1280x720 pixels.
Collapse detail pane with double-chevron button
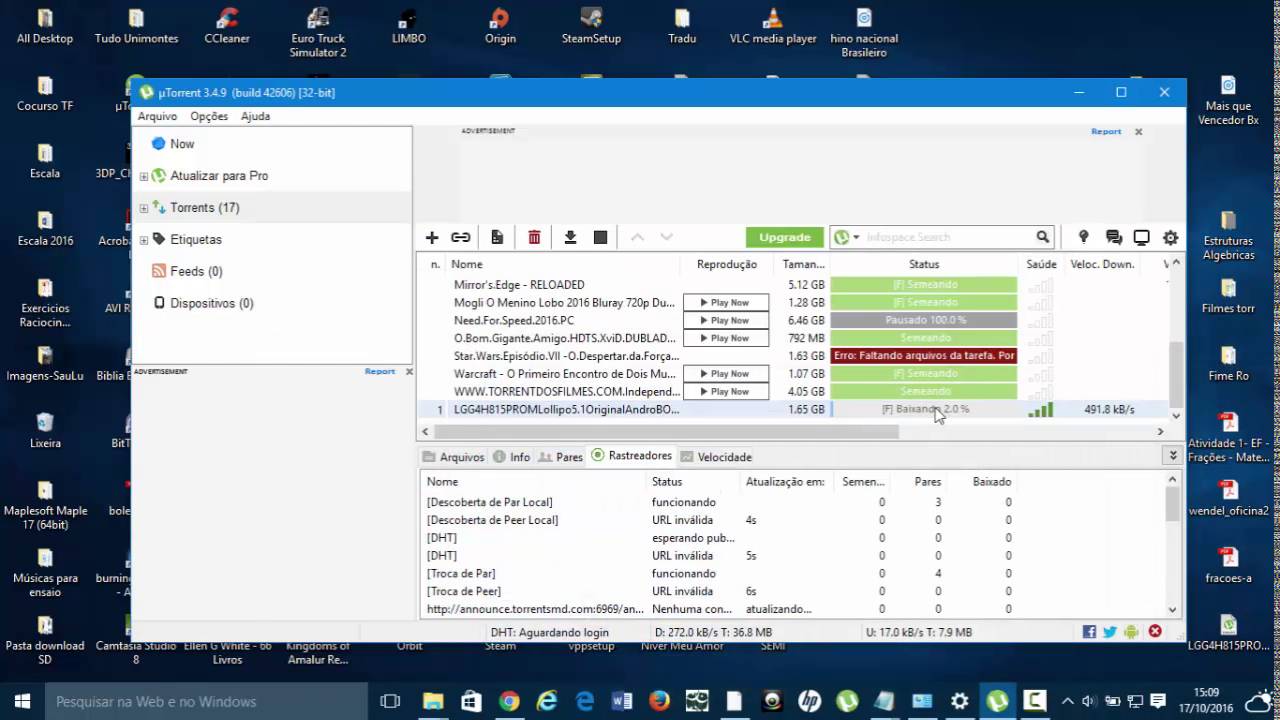(x=1172, y=455)
